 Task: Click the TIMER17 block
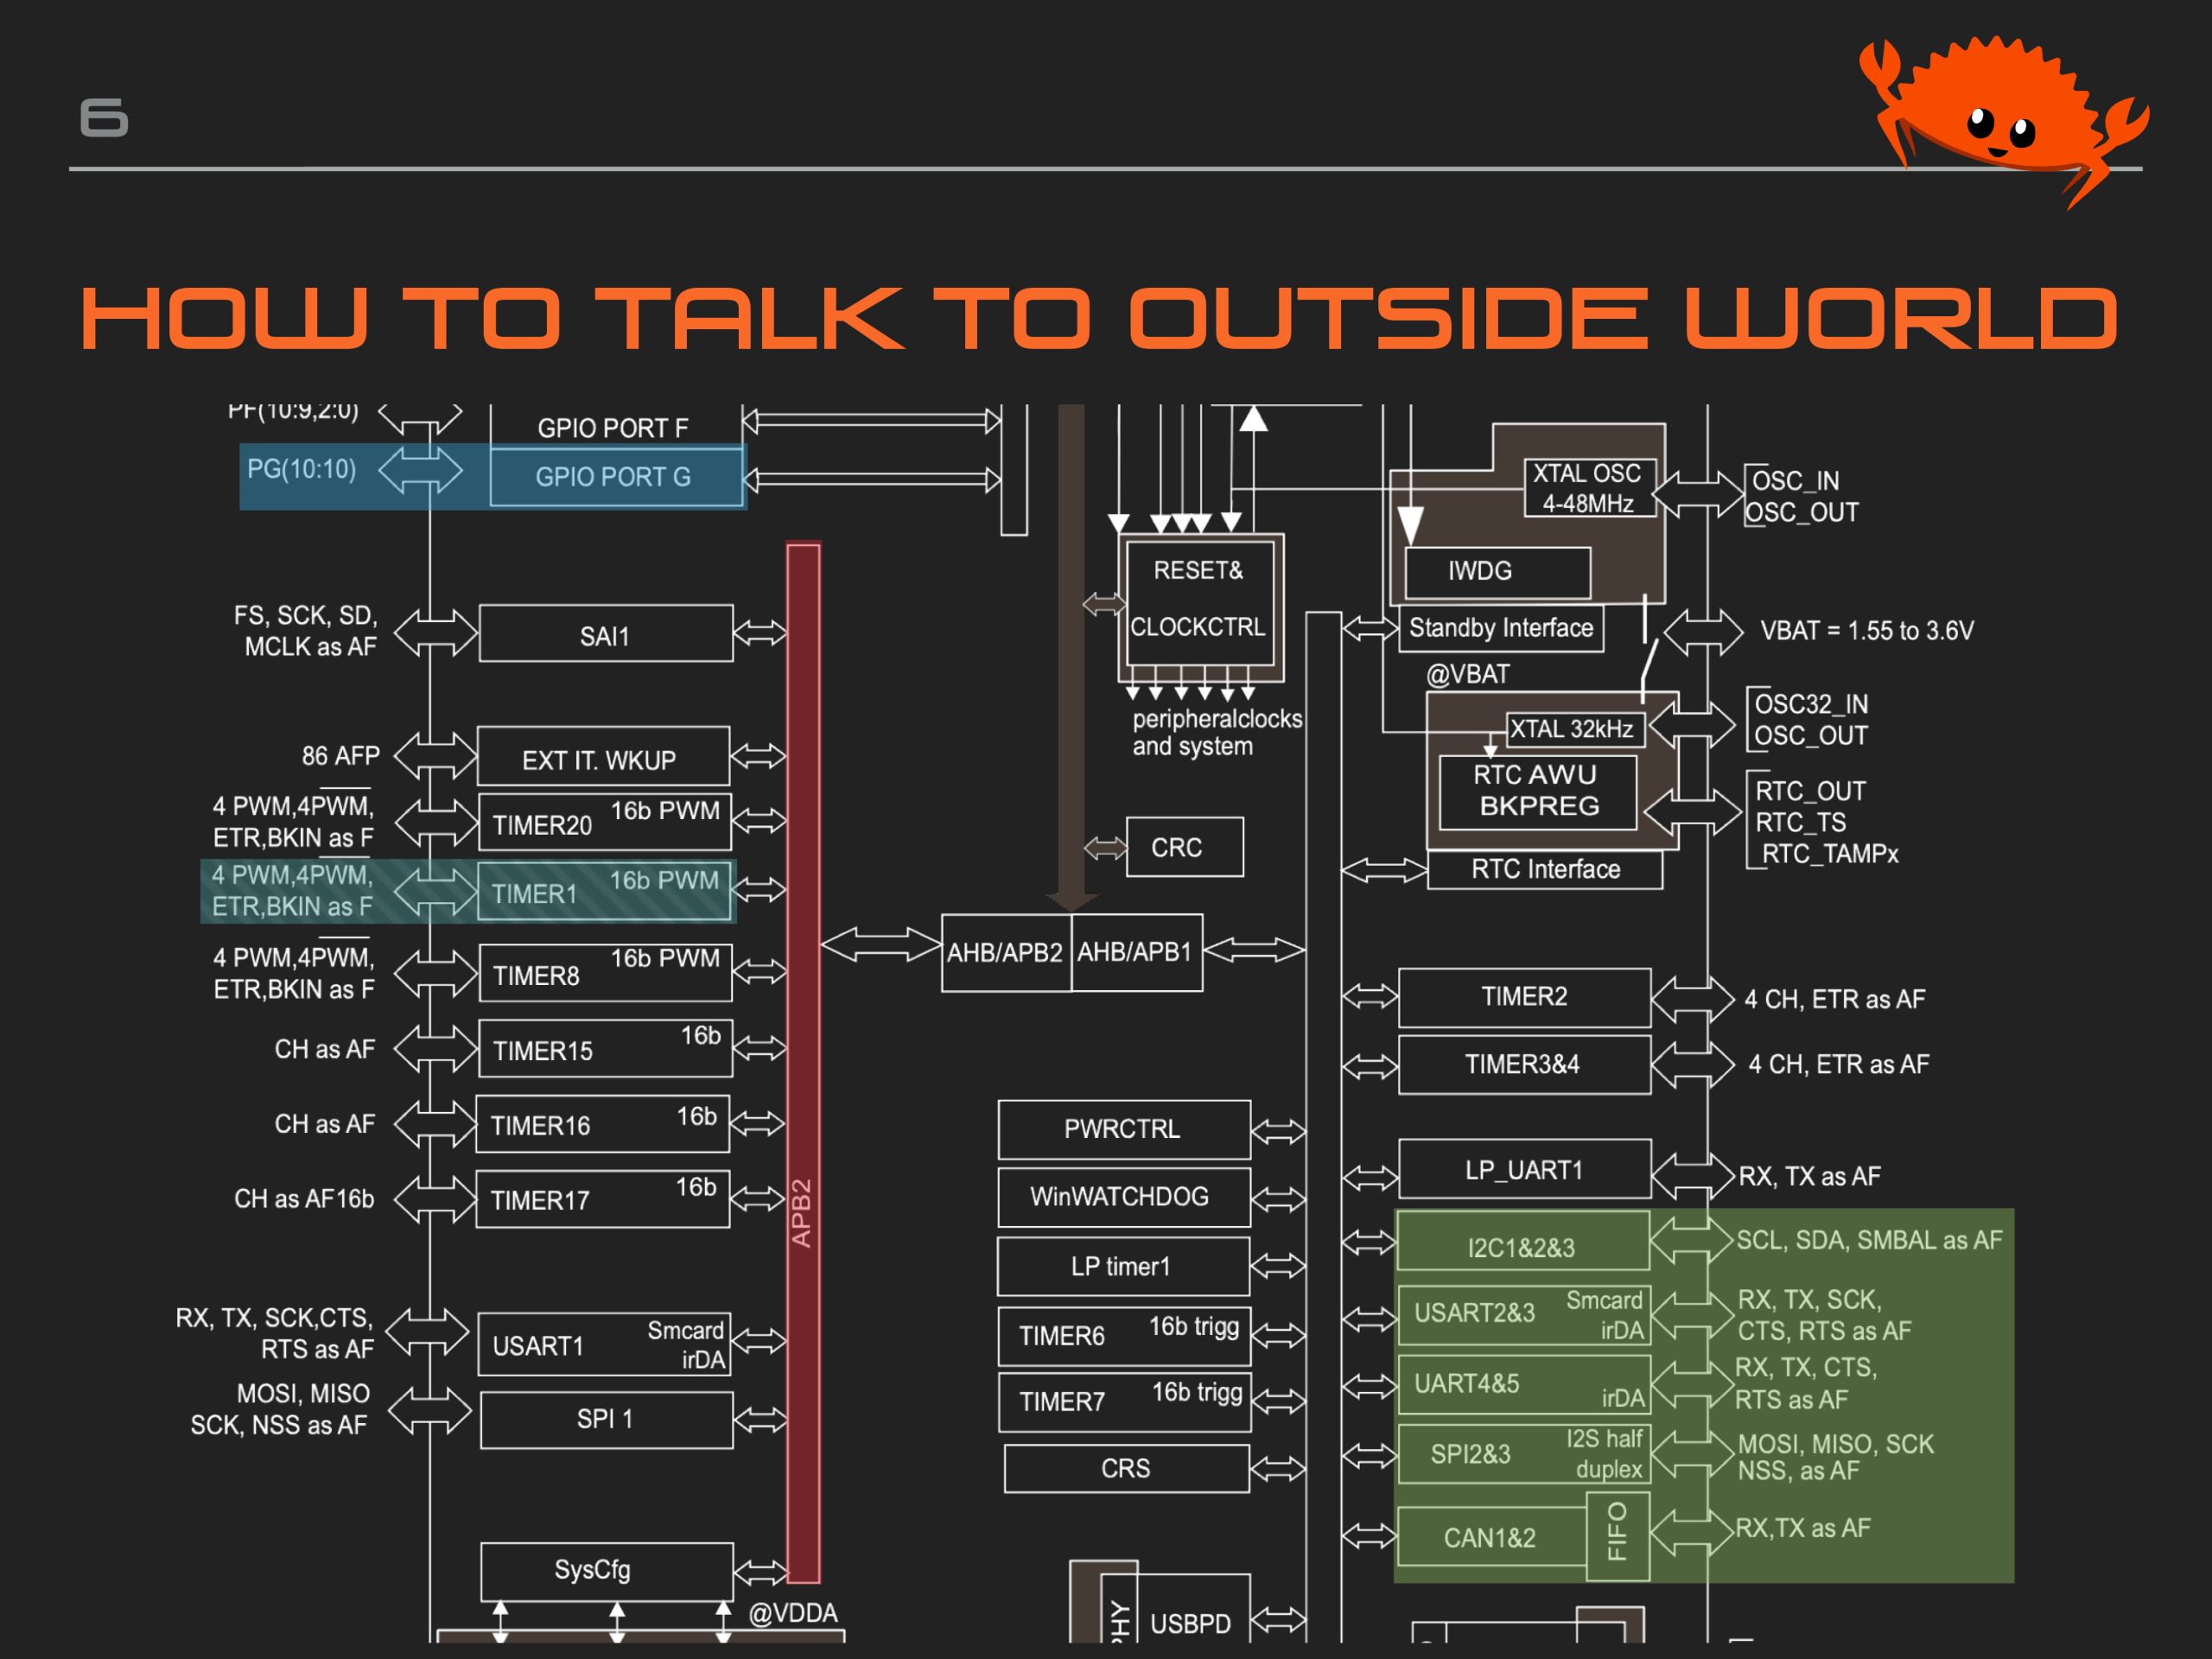click(603, 1199)
